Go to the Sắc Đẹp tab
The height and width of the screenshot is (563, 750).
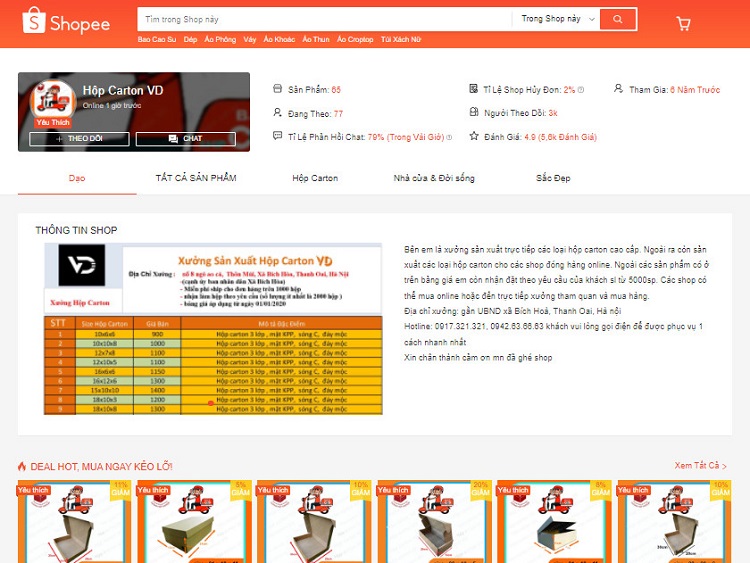tap(553, 178)
